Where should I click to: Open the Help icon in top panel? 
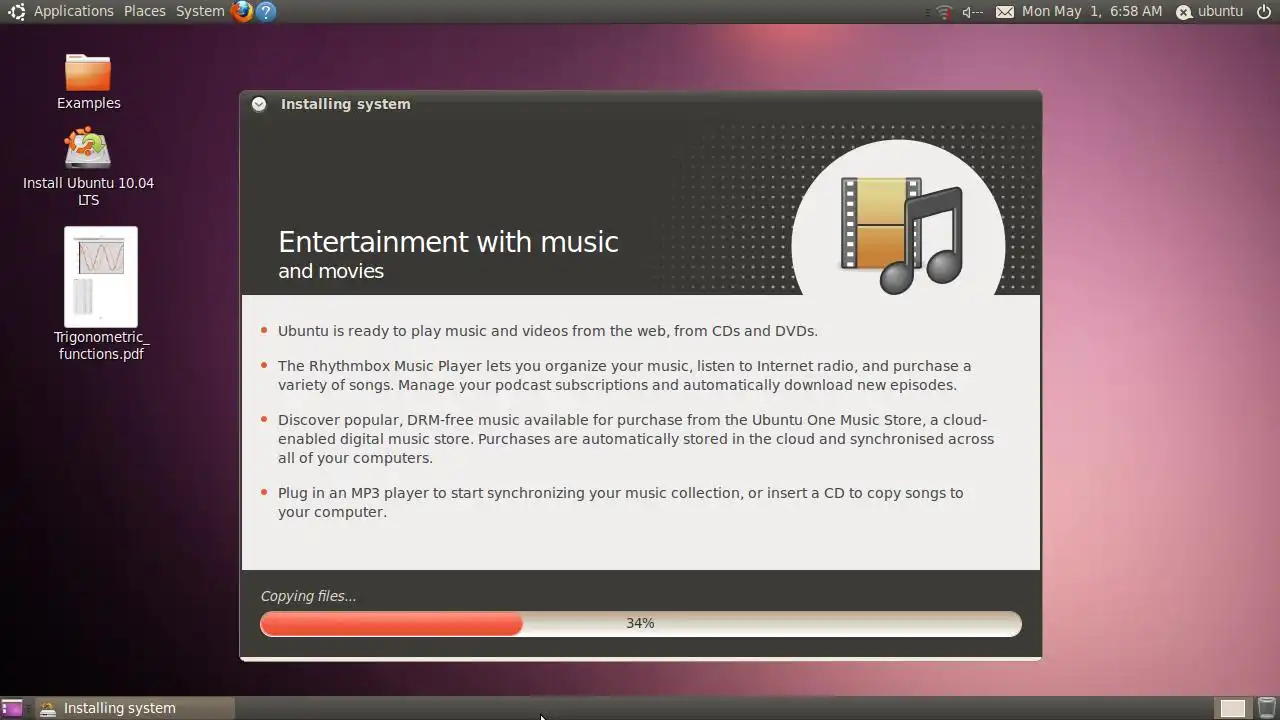pos(266,11)
